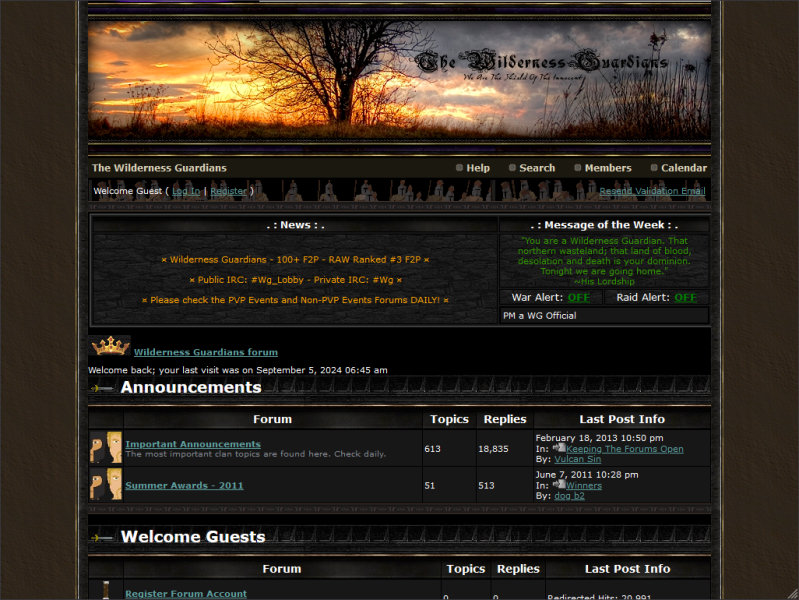
Task: Click the crown icon beside forum title
Action: [110, 347]
